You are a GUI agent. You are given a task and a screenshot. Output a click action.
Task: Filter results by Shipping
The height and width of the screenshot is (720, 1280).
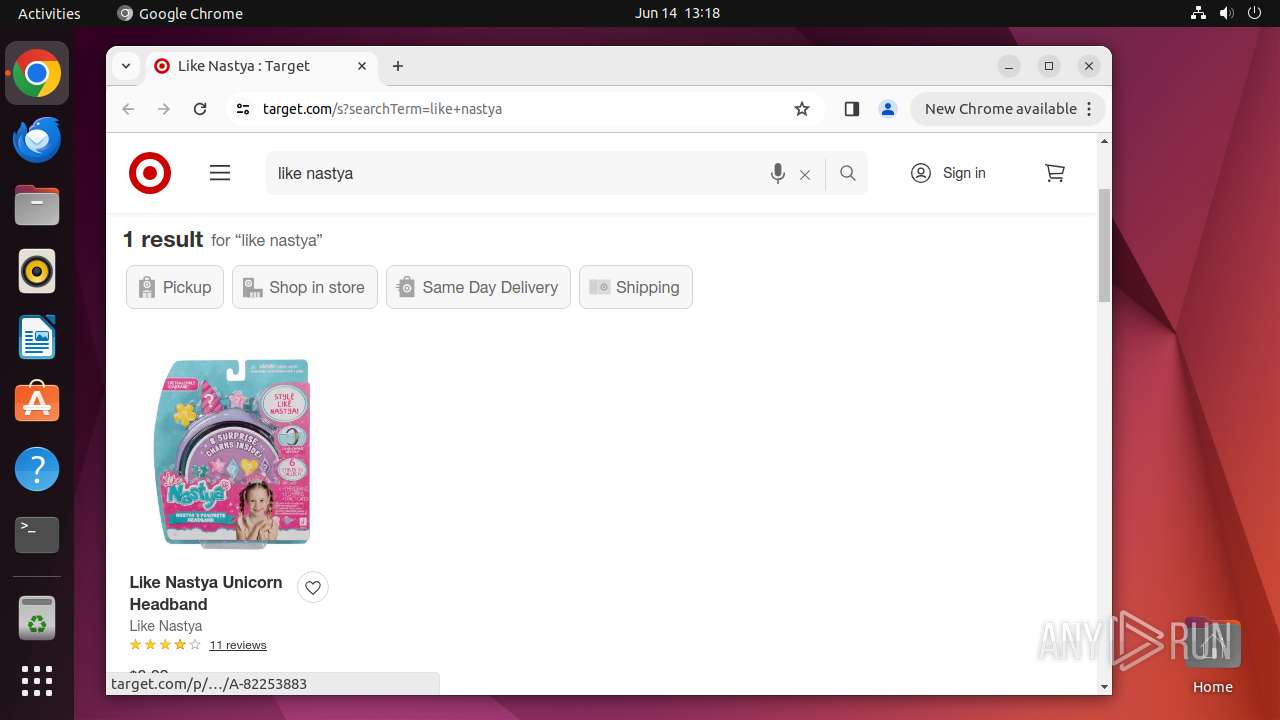[x=636, y=287]
